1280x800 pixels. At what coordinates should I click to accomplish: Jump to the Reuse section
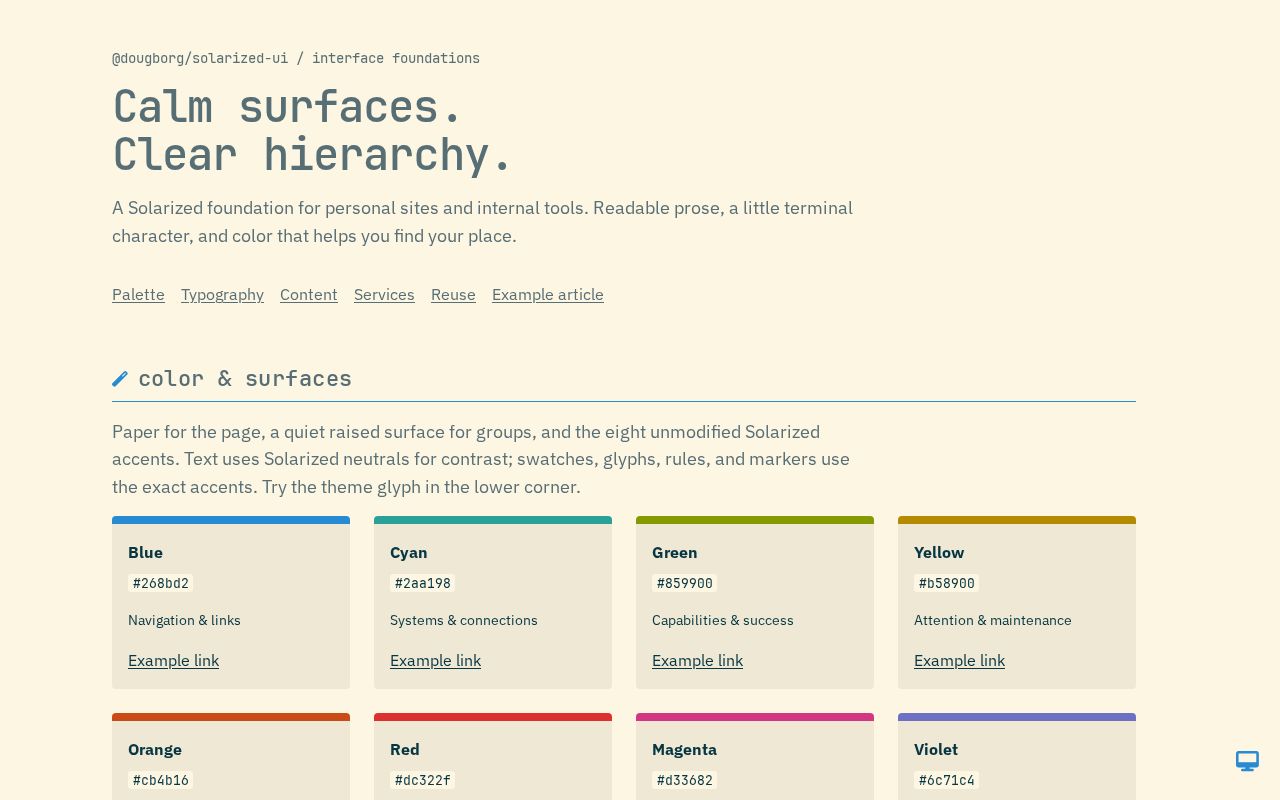(453, 294)
